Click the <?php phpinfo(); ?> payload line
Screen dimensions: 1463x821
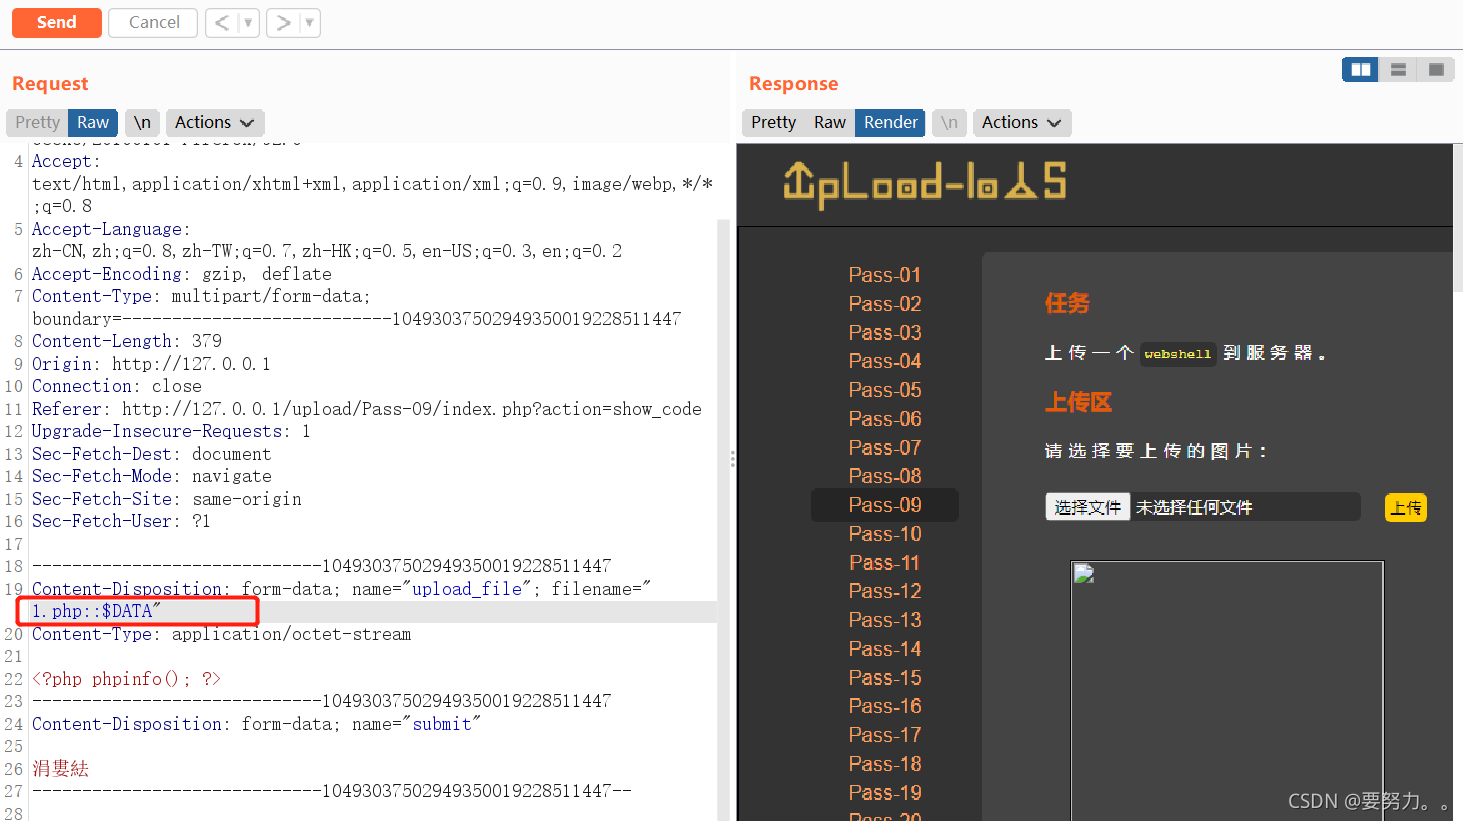126,679
